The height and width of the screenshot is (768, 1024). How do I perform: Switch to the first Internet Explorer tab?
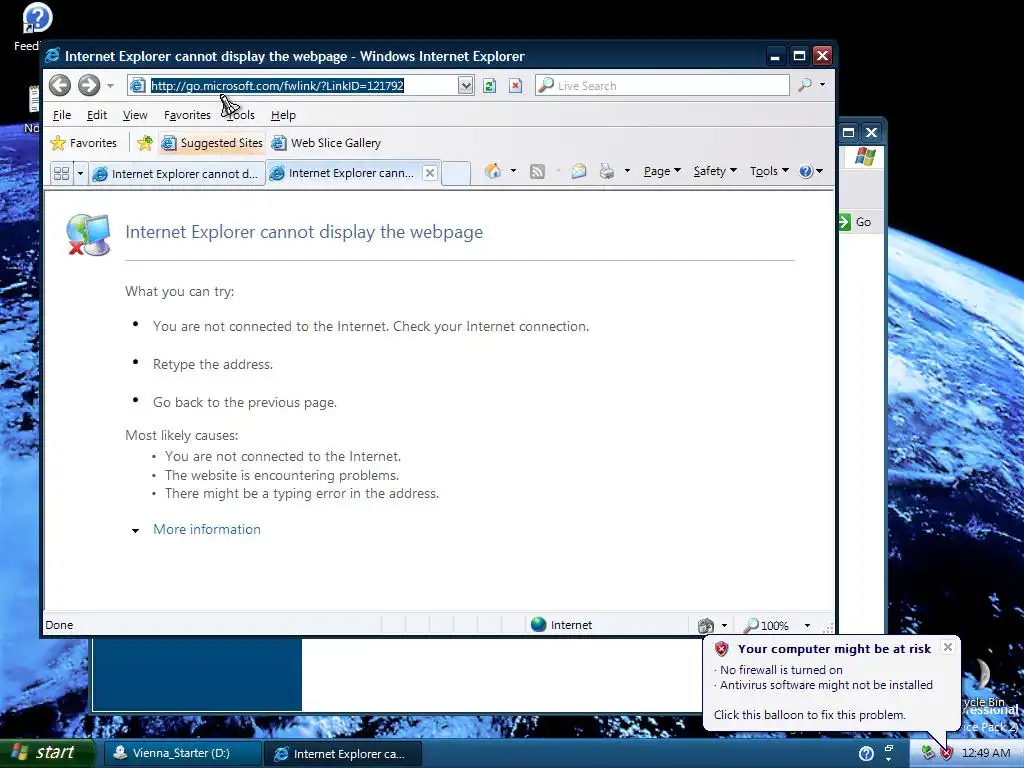[176, 174]
